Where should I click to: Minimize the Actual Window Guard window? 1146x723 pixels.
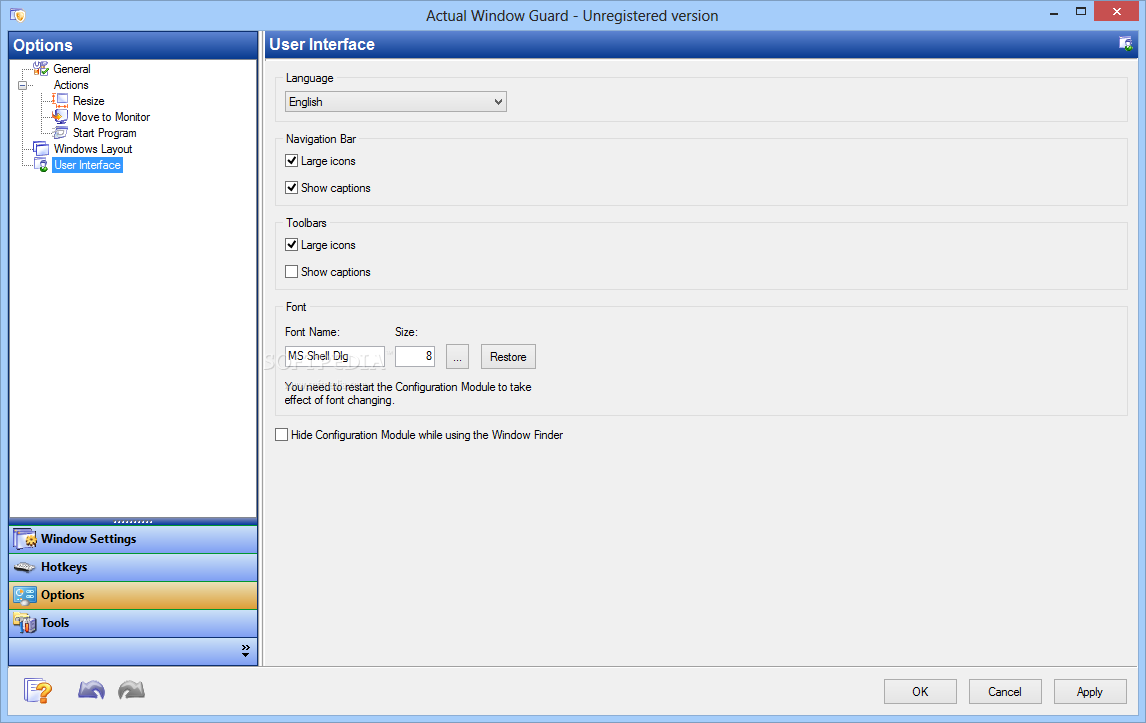click(x=1054, y=14)
